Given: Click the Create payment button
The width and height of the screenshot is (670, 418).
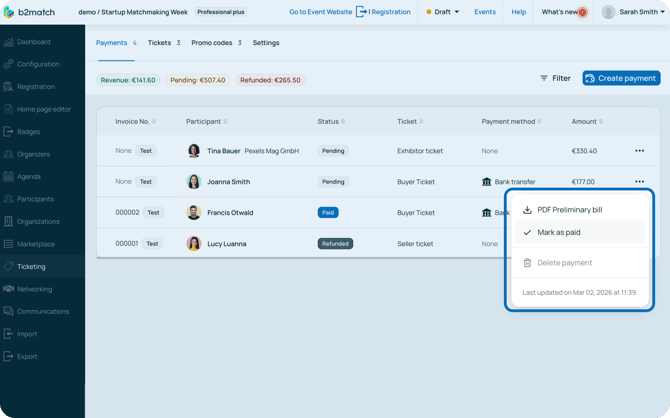Looking at the screenshot, I should (x=621, y=78).
